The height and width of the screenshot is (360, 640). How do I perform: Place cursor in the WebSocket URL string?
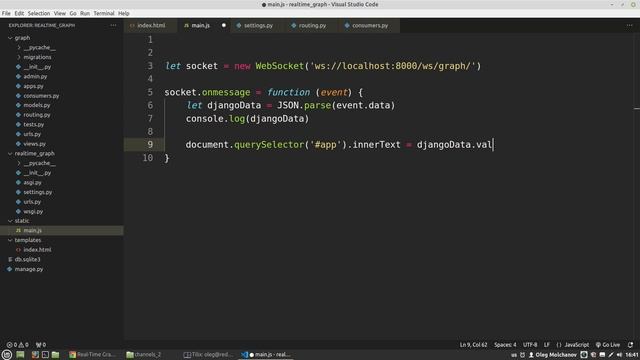(393, 66)
